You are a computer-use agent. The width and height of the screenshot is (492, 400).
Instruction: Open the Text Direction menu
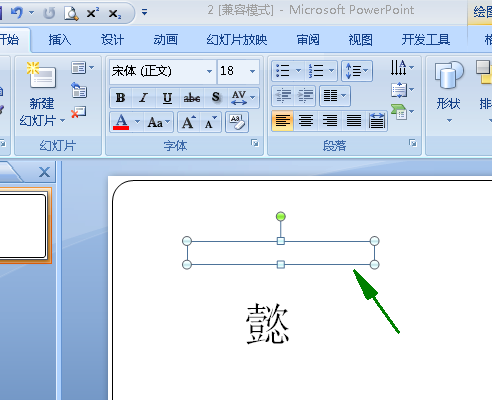tap(402, 68)
